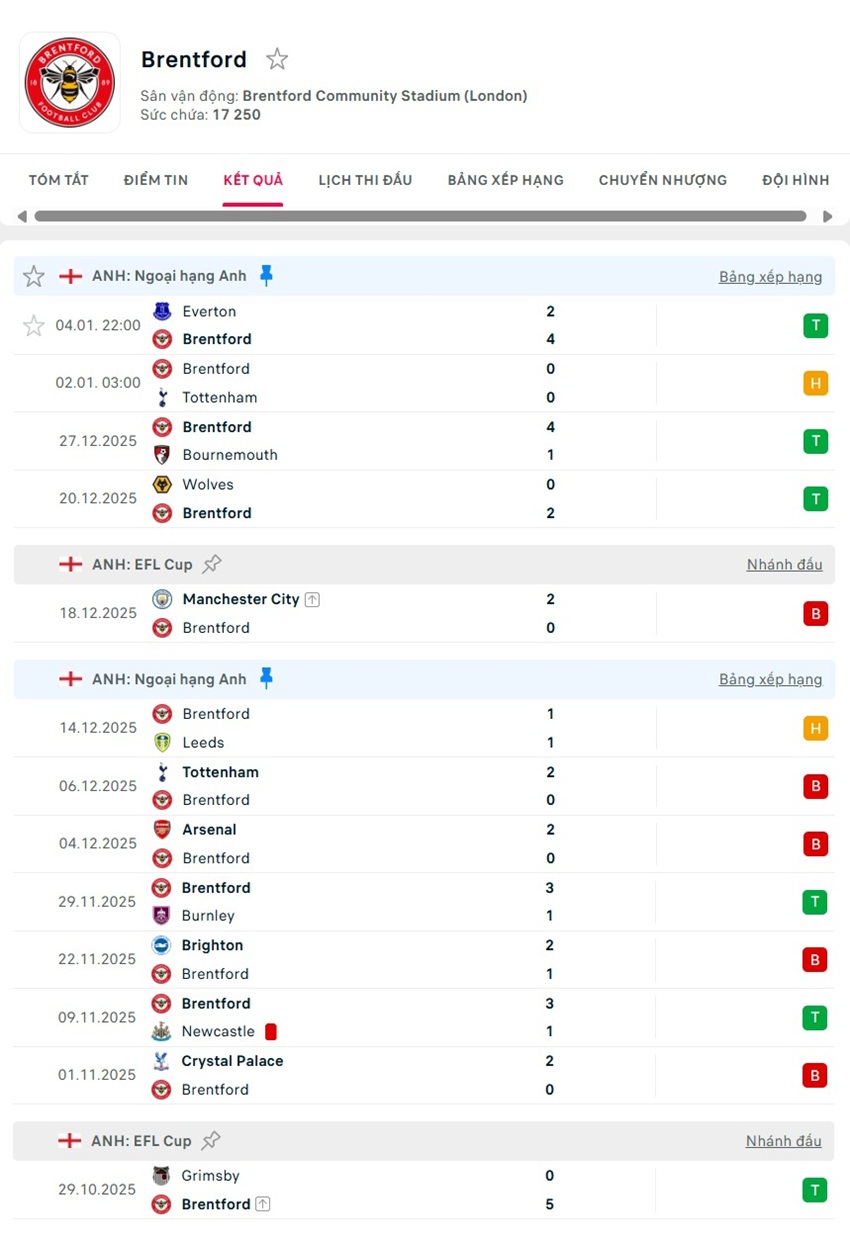Click the green T result badge for Everton match

(815, 325)
